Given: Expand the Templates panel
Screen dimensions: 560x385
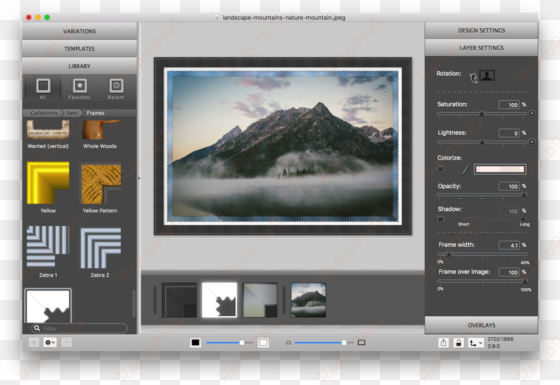Looking at the screenshot, I should [80, 48].
